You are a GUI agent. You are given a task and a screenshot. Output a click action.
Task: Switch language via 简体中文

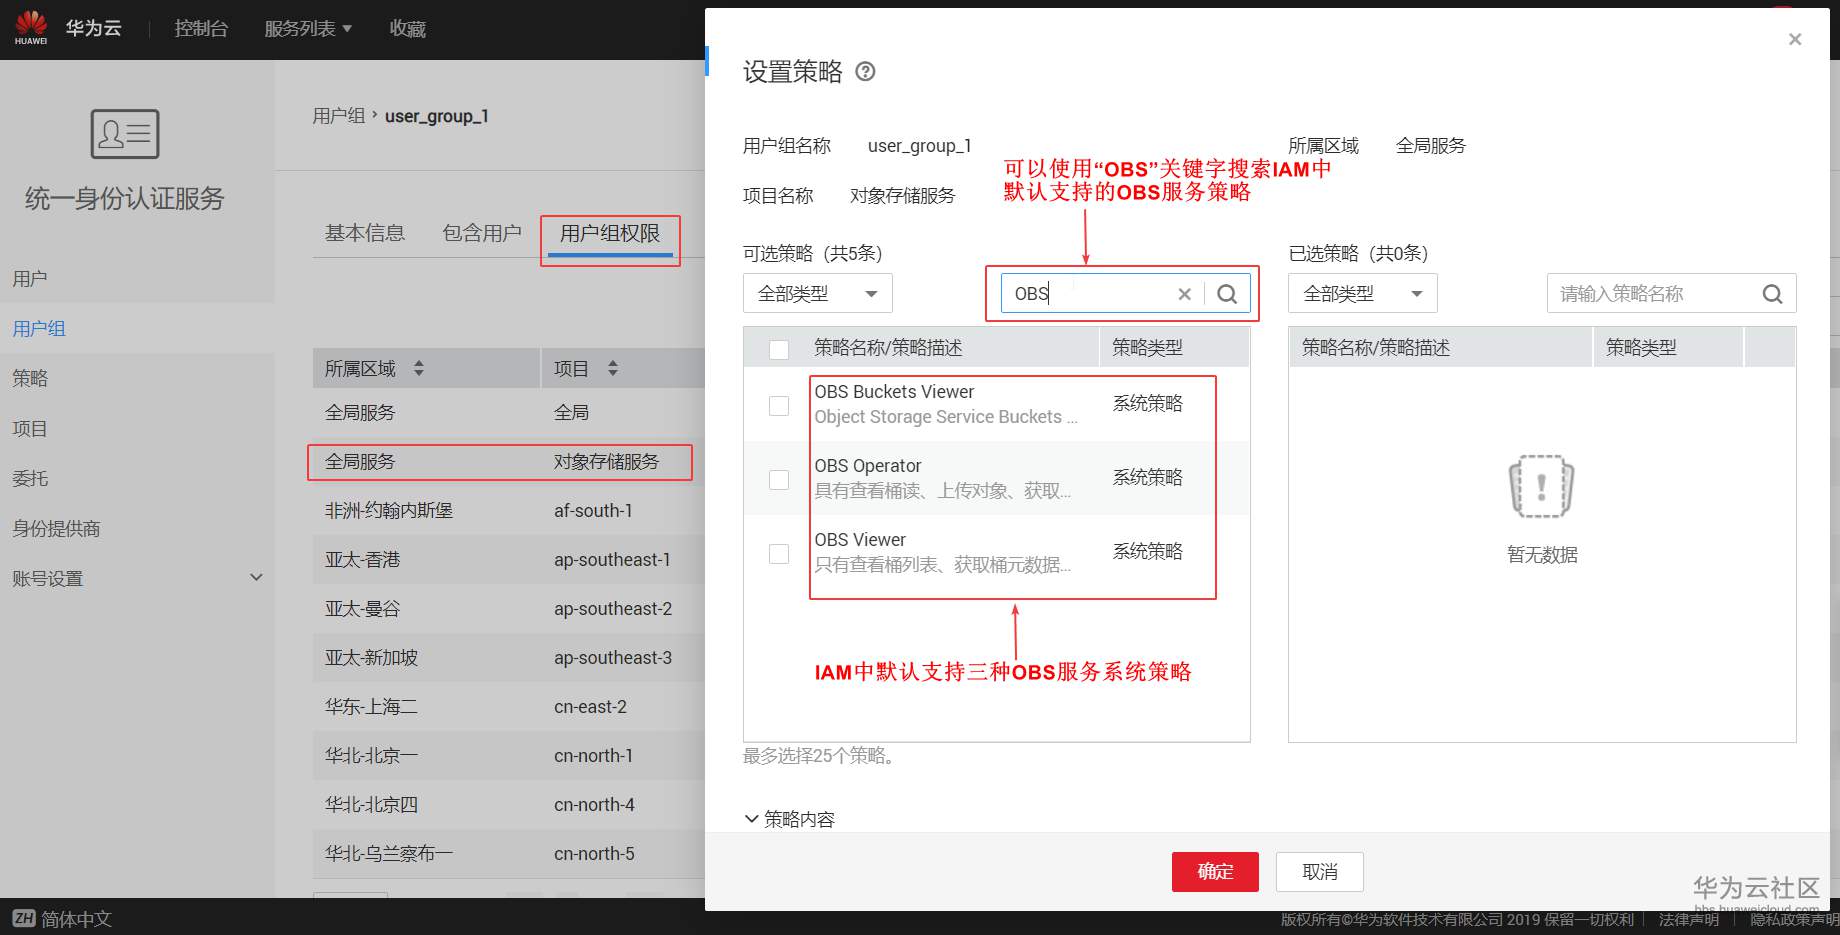point(76,919)
